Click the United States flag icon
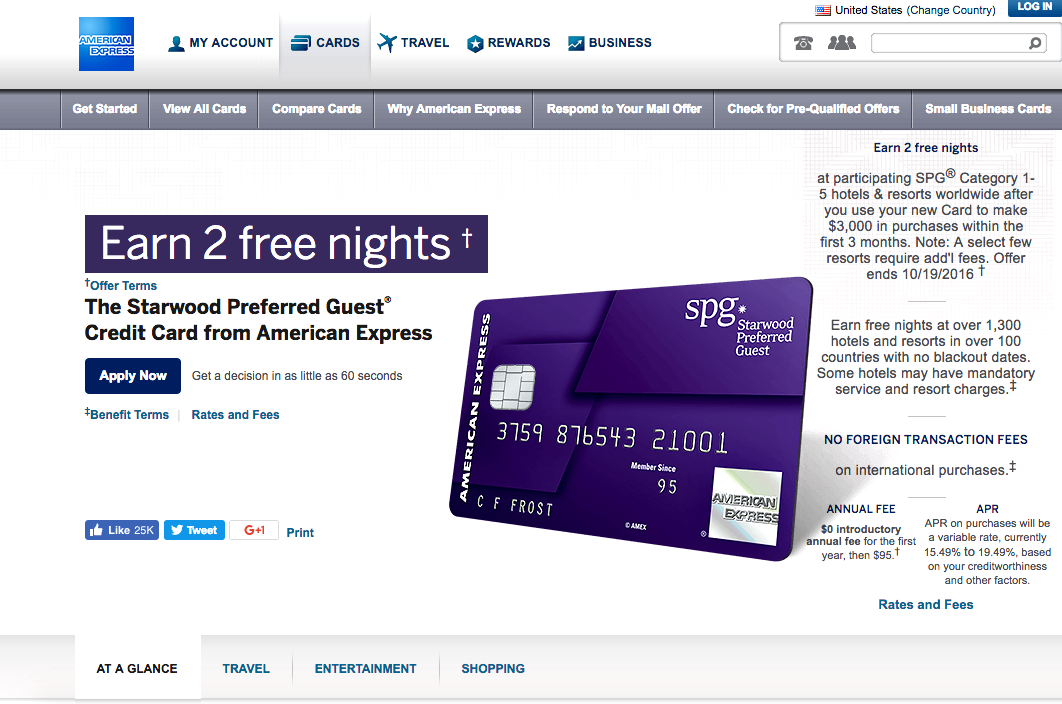The width and height of the screenshot is (1062, 704). pyautogui.click(x=823, y=10)
